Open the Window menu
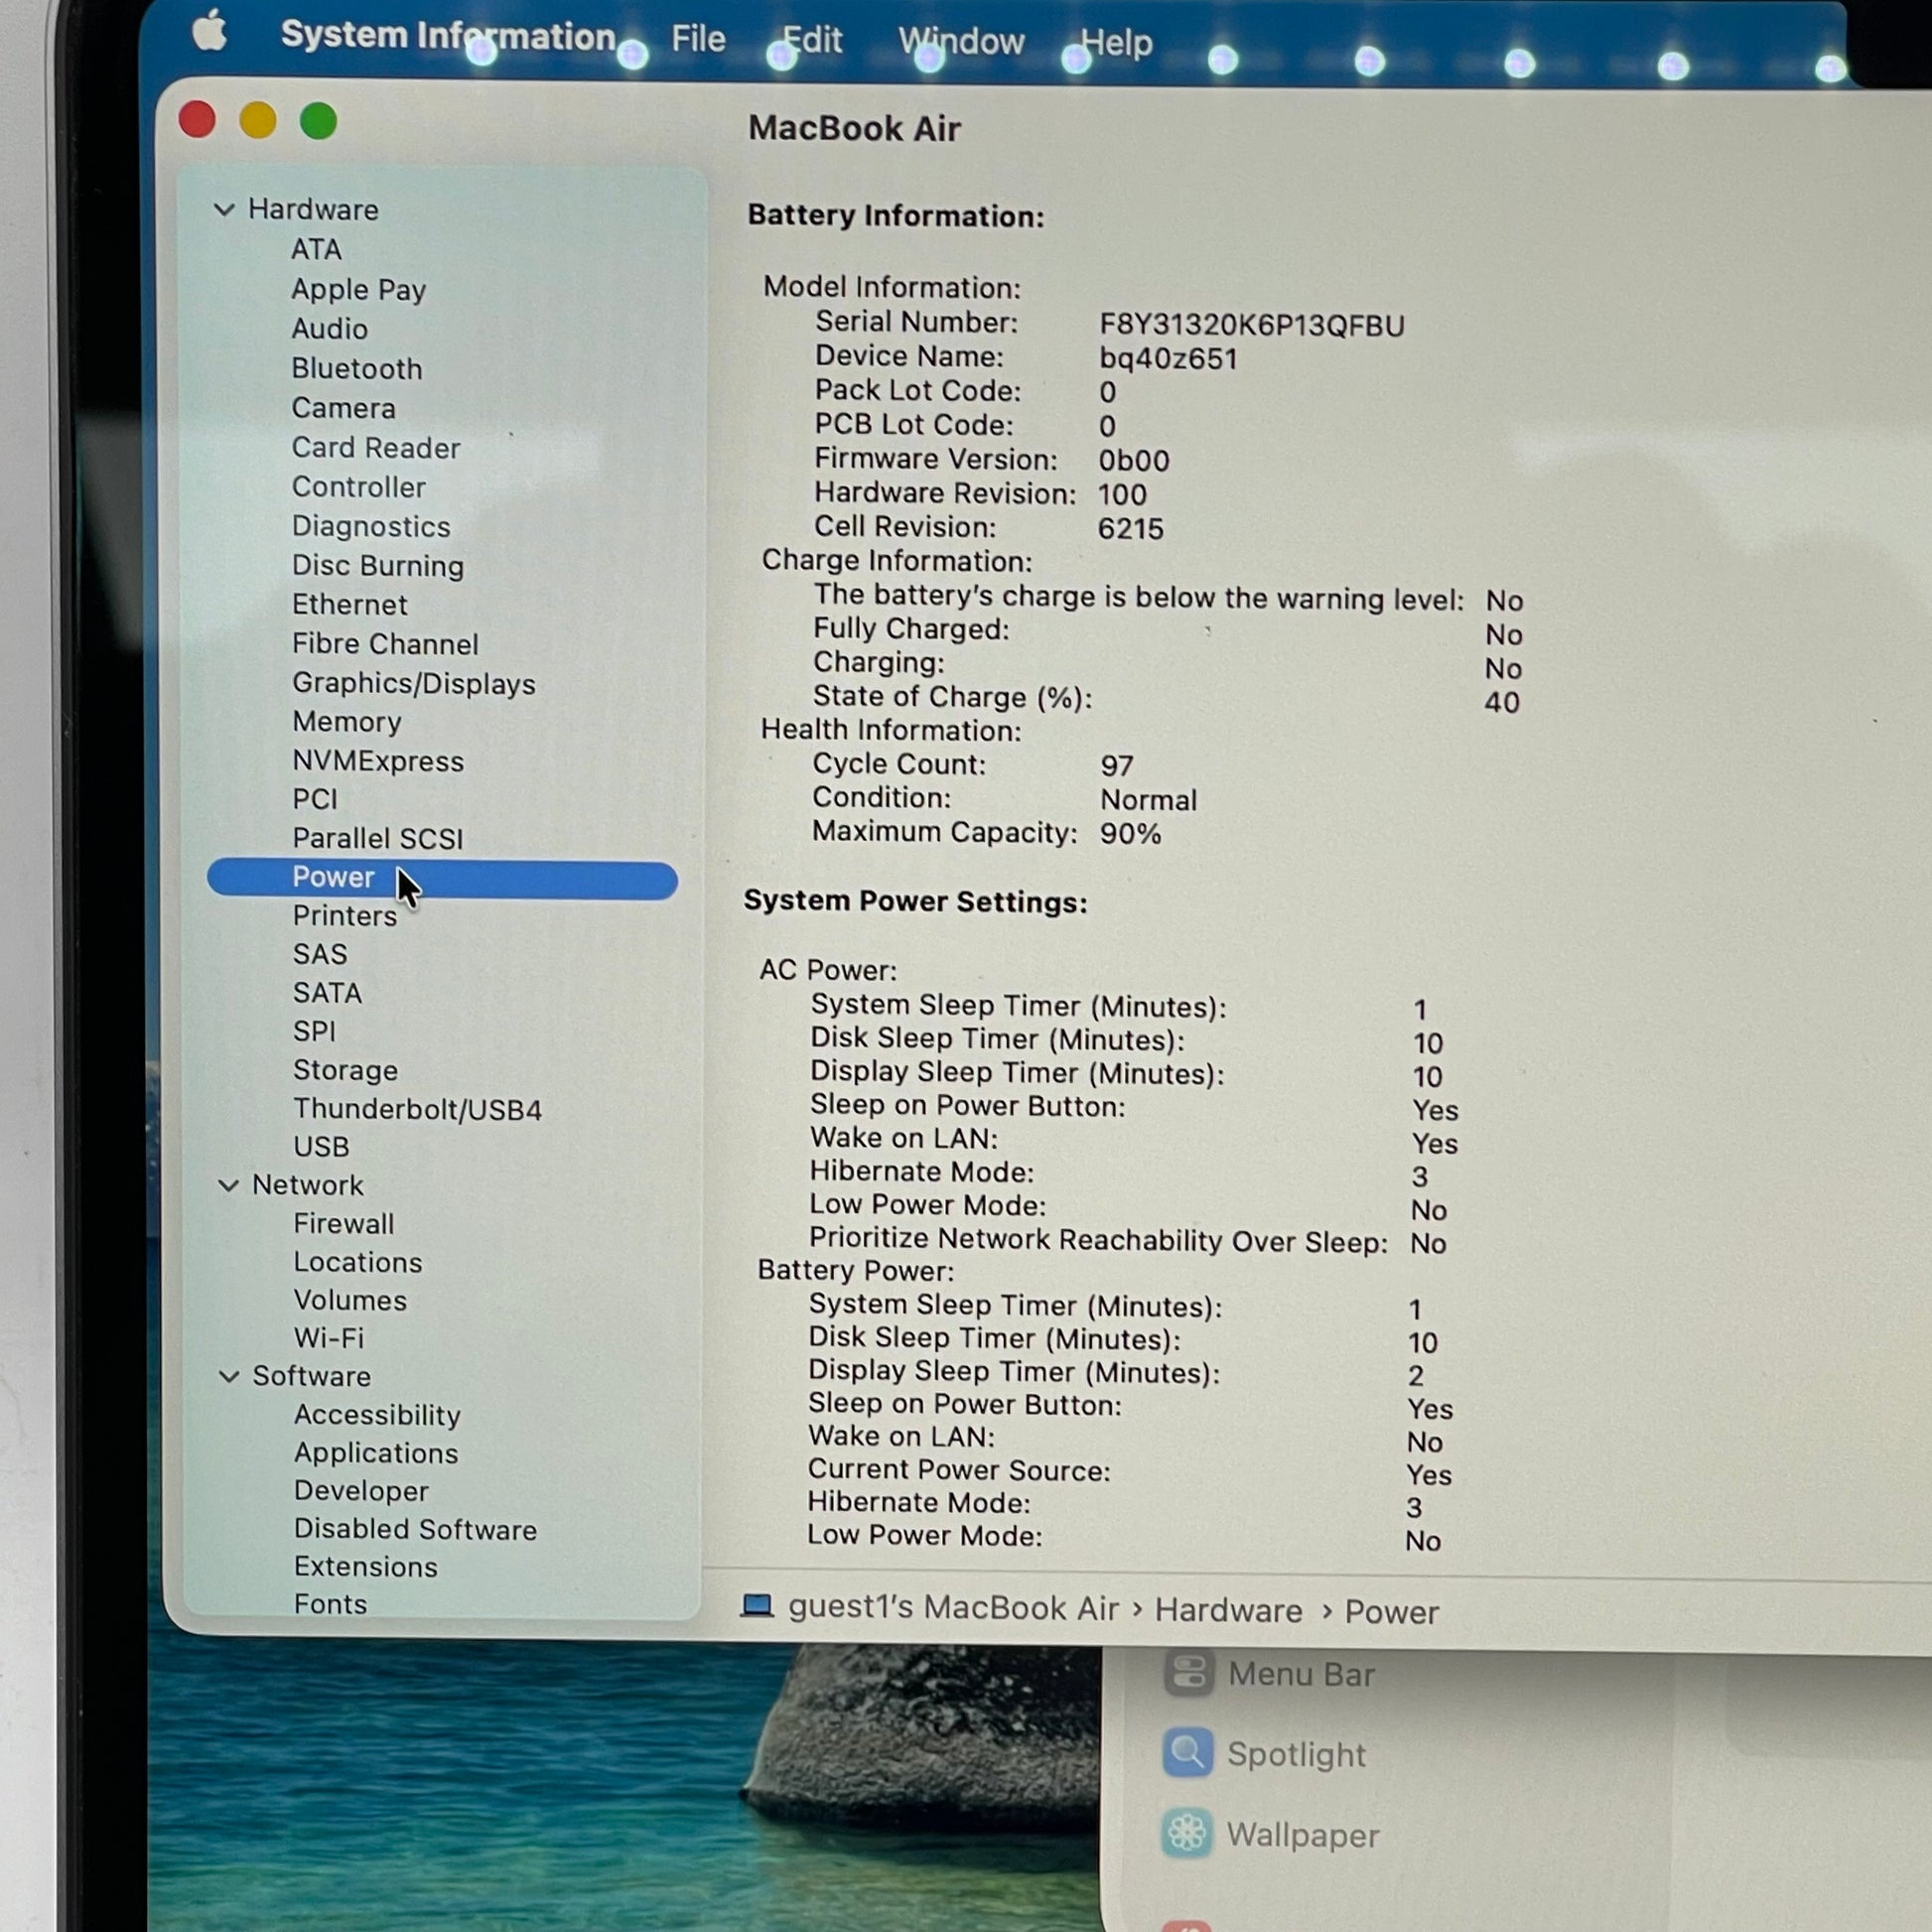Image resolution: width=1932 pixels, height=1932 pixels. tap(961, 41)
